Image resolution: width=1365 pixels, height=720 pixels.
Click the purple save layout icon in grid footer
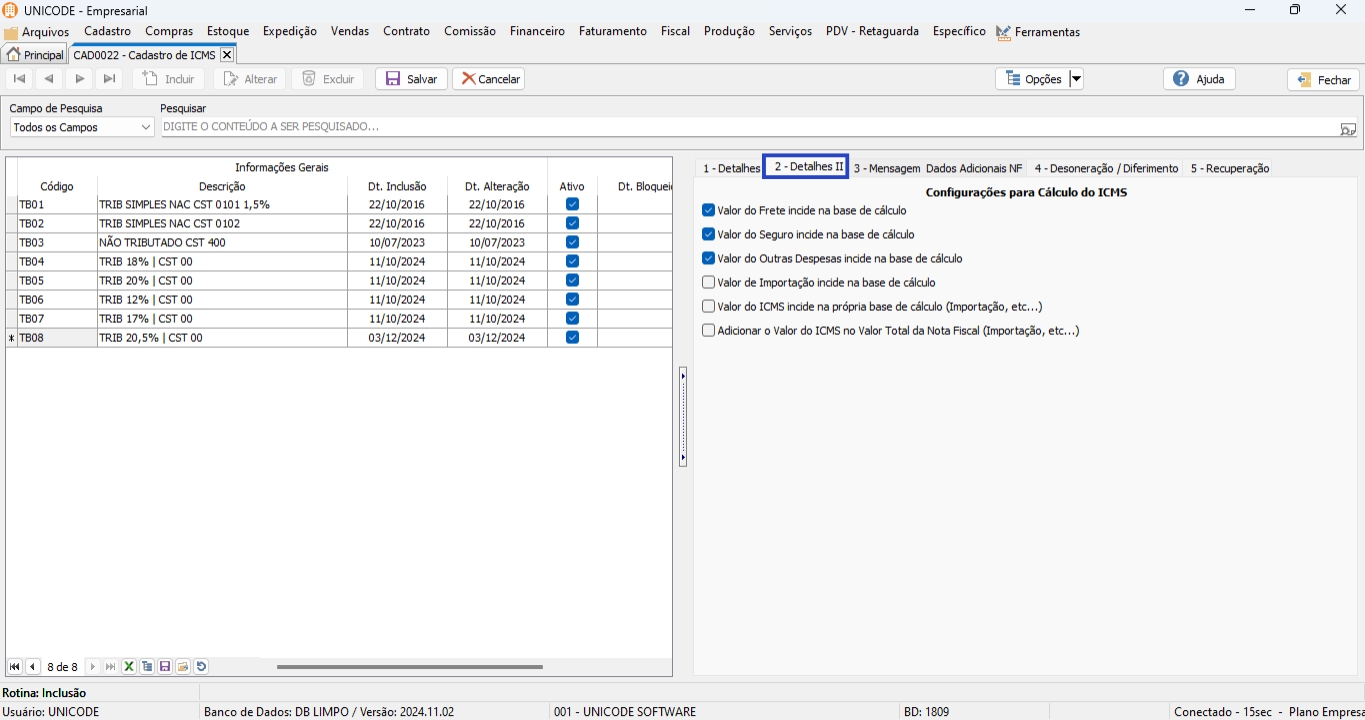165,667
